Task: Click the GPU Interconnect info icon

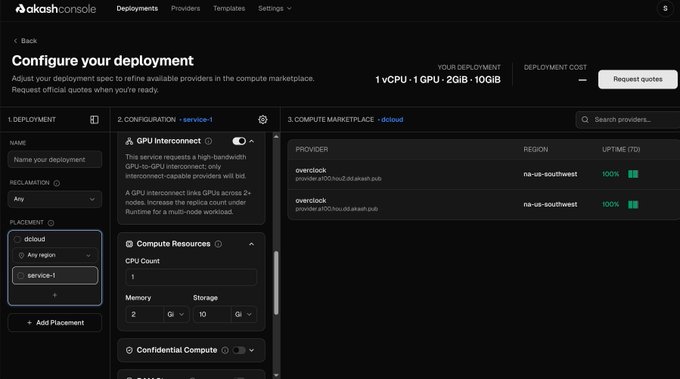Action: (x=209, y=141)
